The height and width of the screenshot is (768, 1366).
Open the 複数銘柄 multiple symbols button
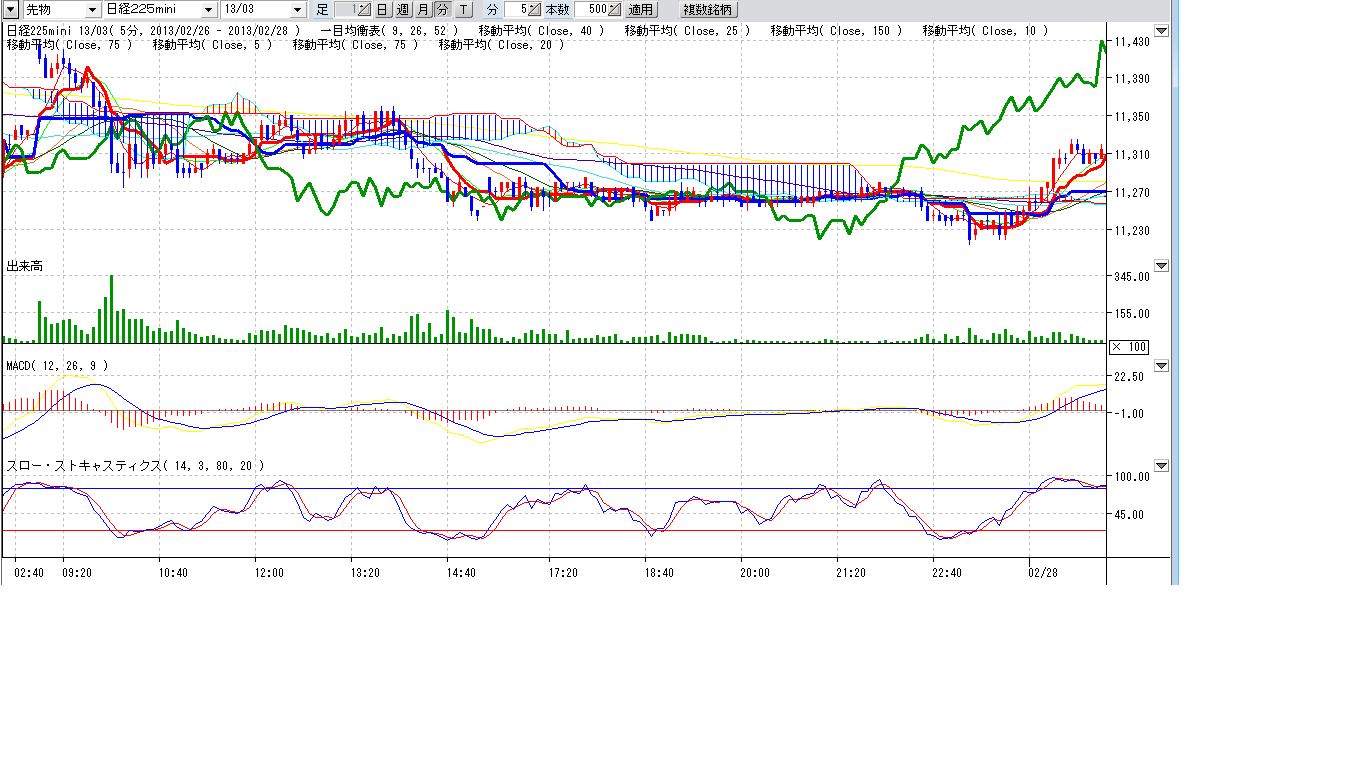point(707,9)
